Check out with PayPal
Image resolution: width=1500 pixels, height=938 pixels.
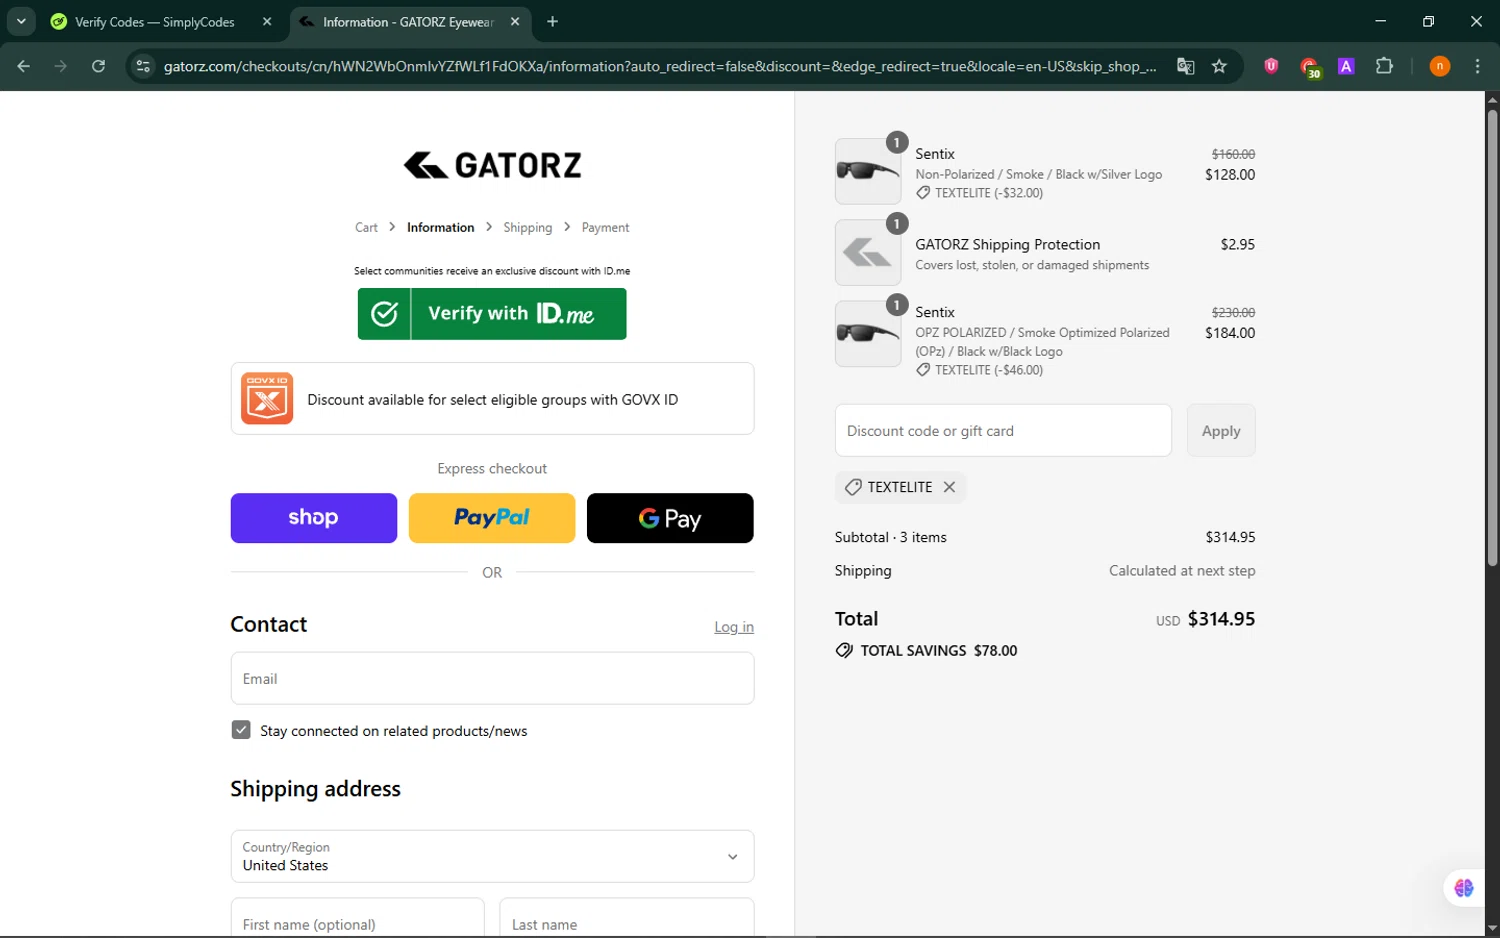pyautogui.click(x=492, y=518)
